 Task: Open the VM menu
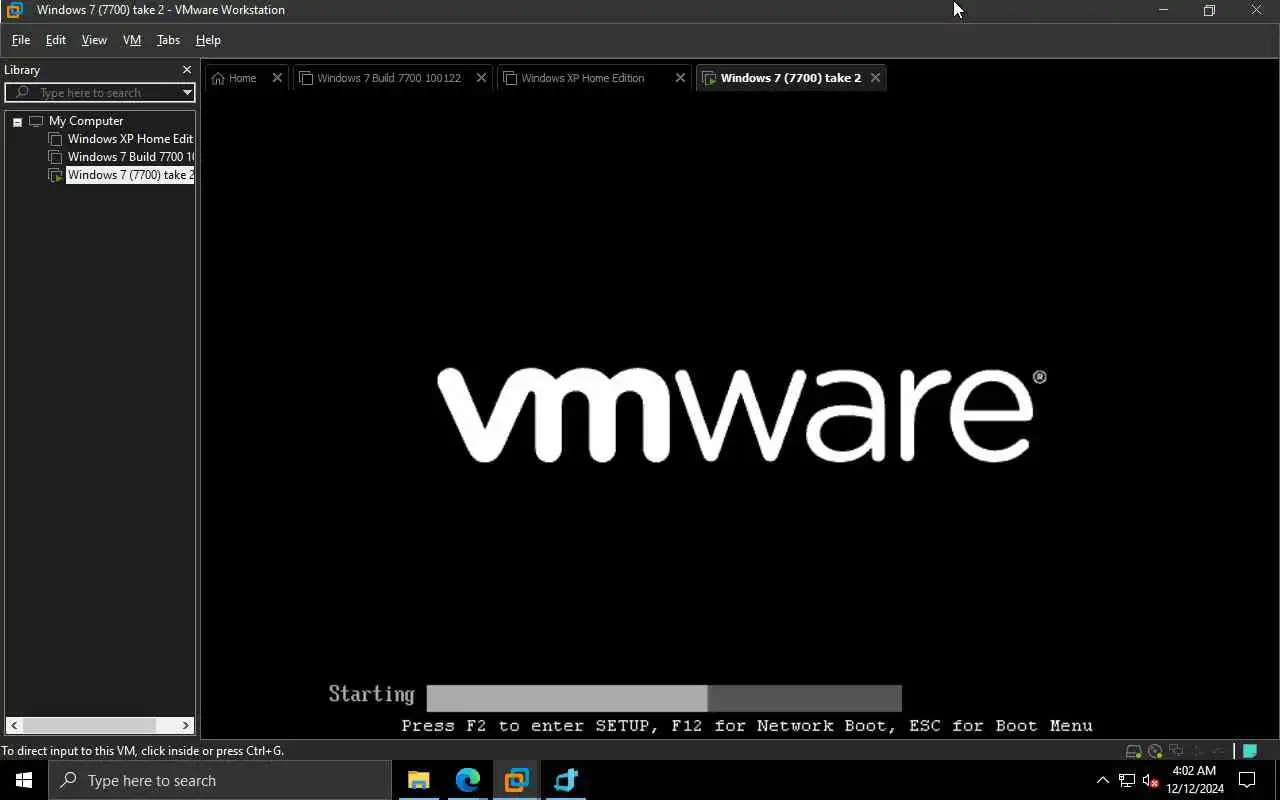pos(132,40)
